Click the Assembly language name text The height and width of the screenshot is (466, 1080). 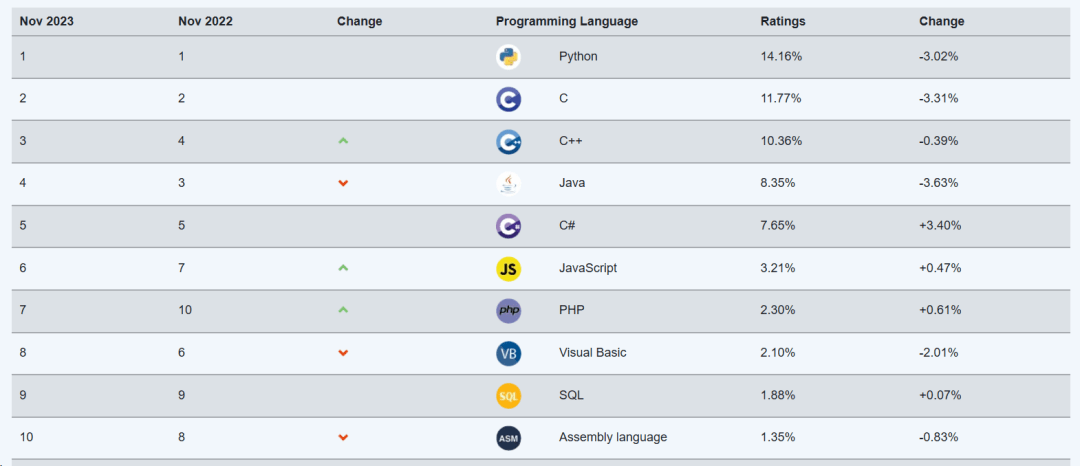(x=613, y=437)
